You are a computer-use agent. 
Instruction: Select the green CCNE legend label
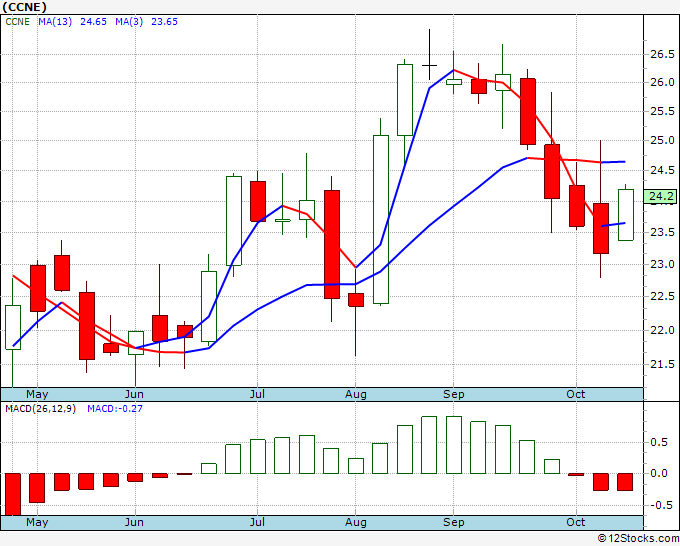tap(17, 22)
